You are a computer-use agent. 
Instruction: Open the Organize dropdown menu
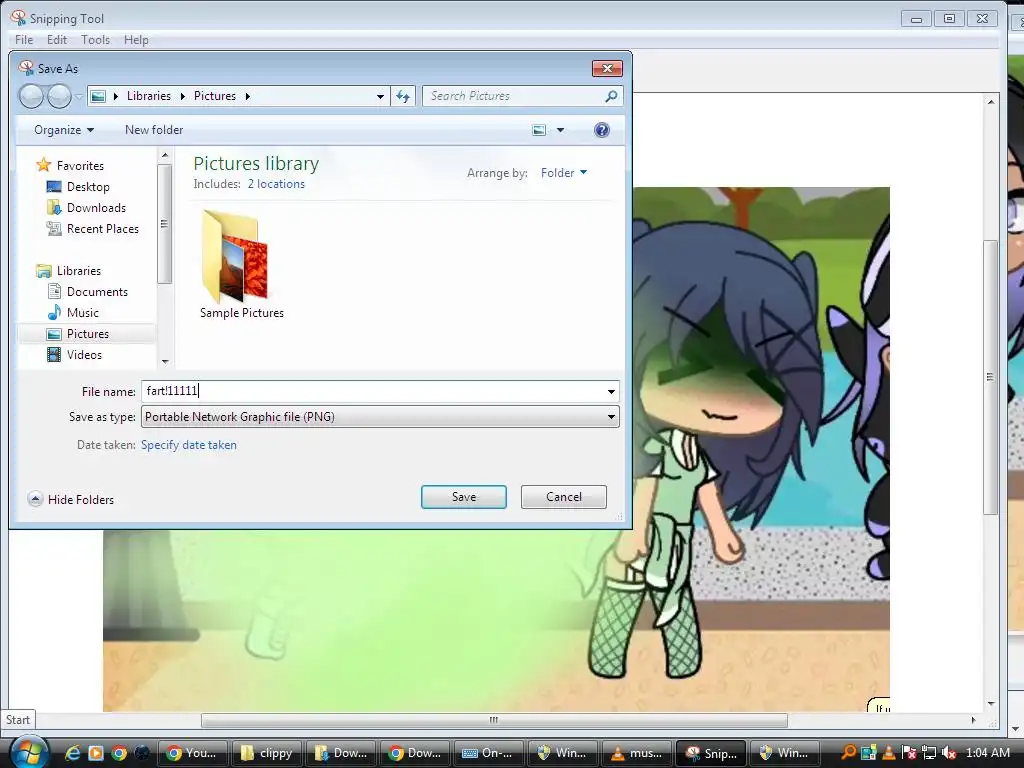[x=63, y=130]
